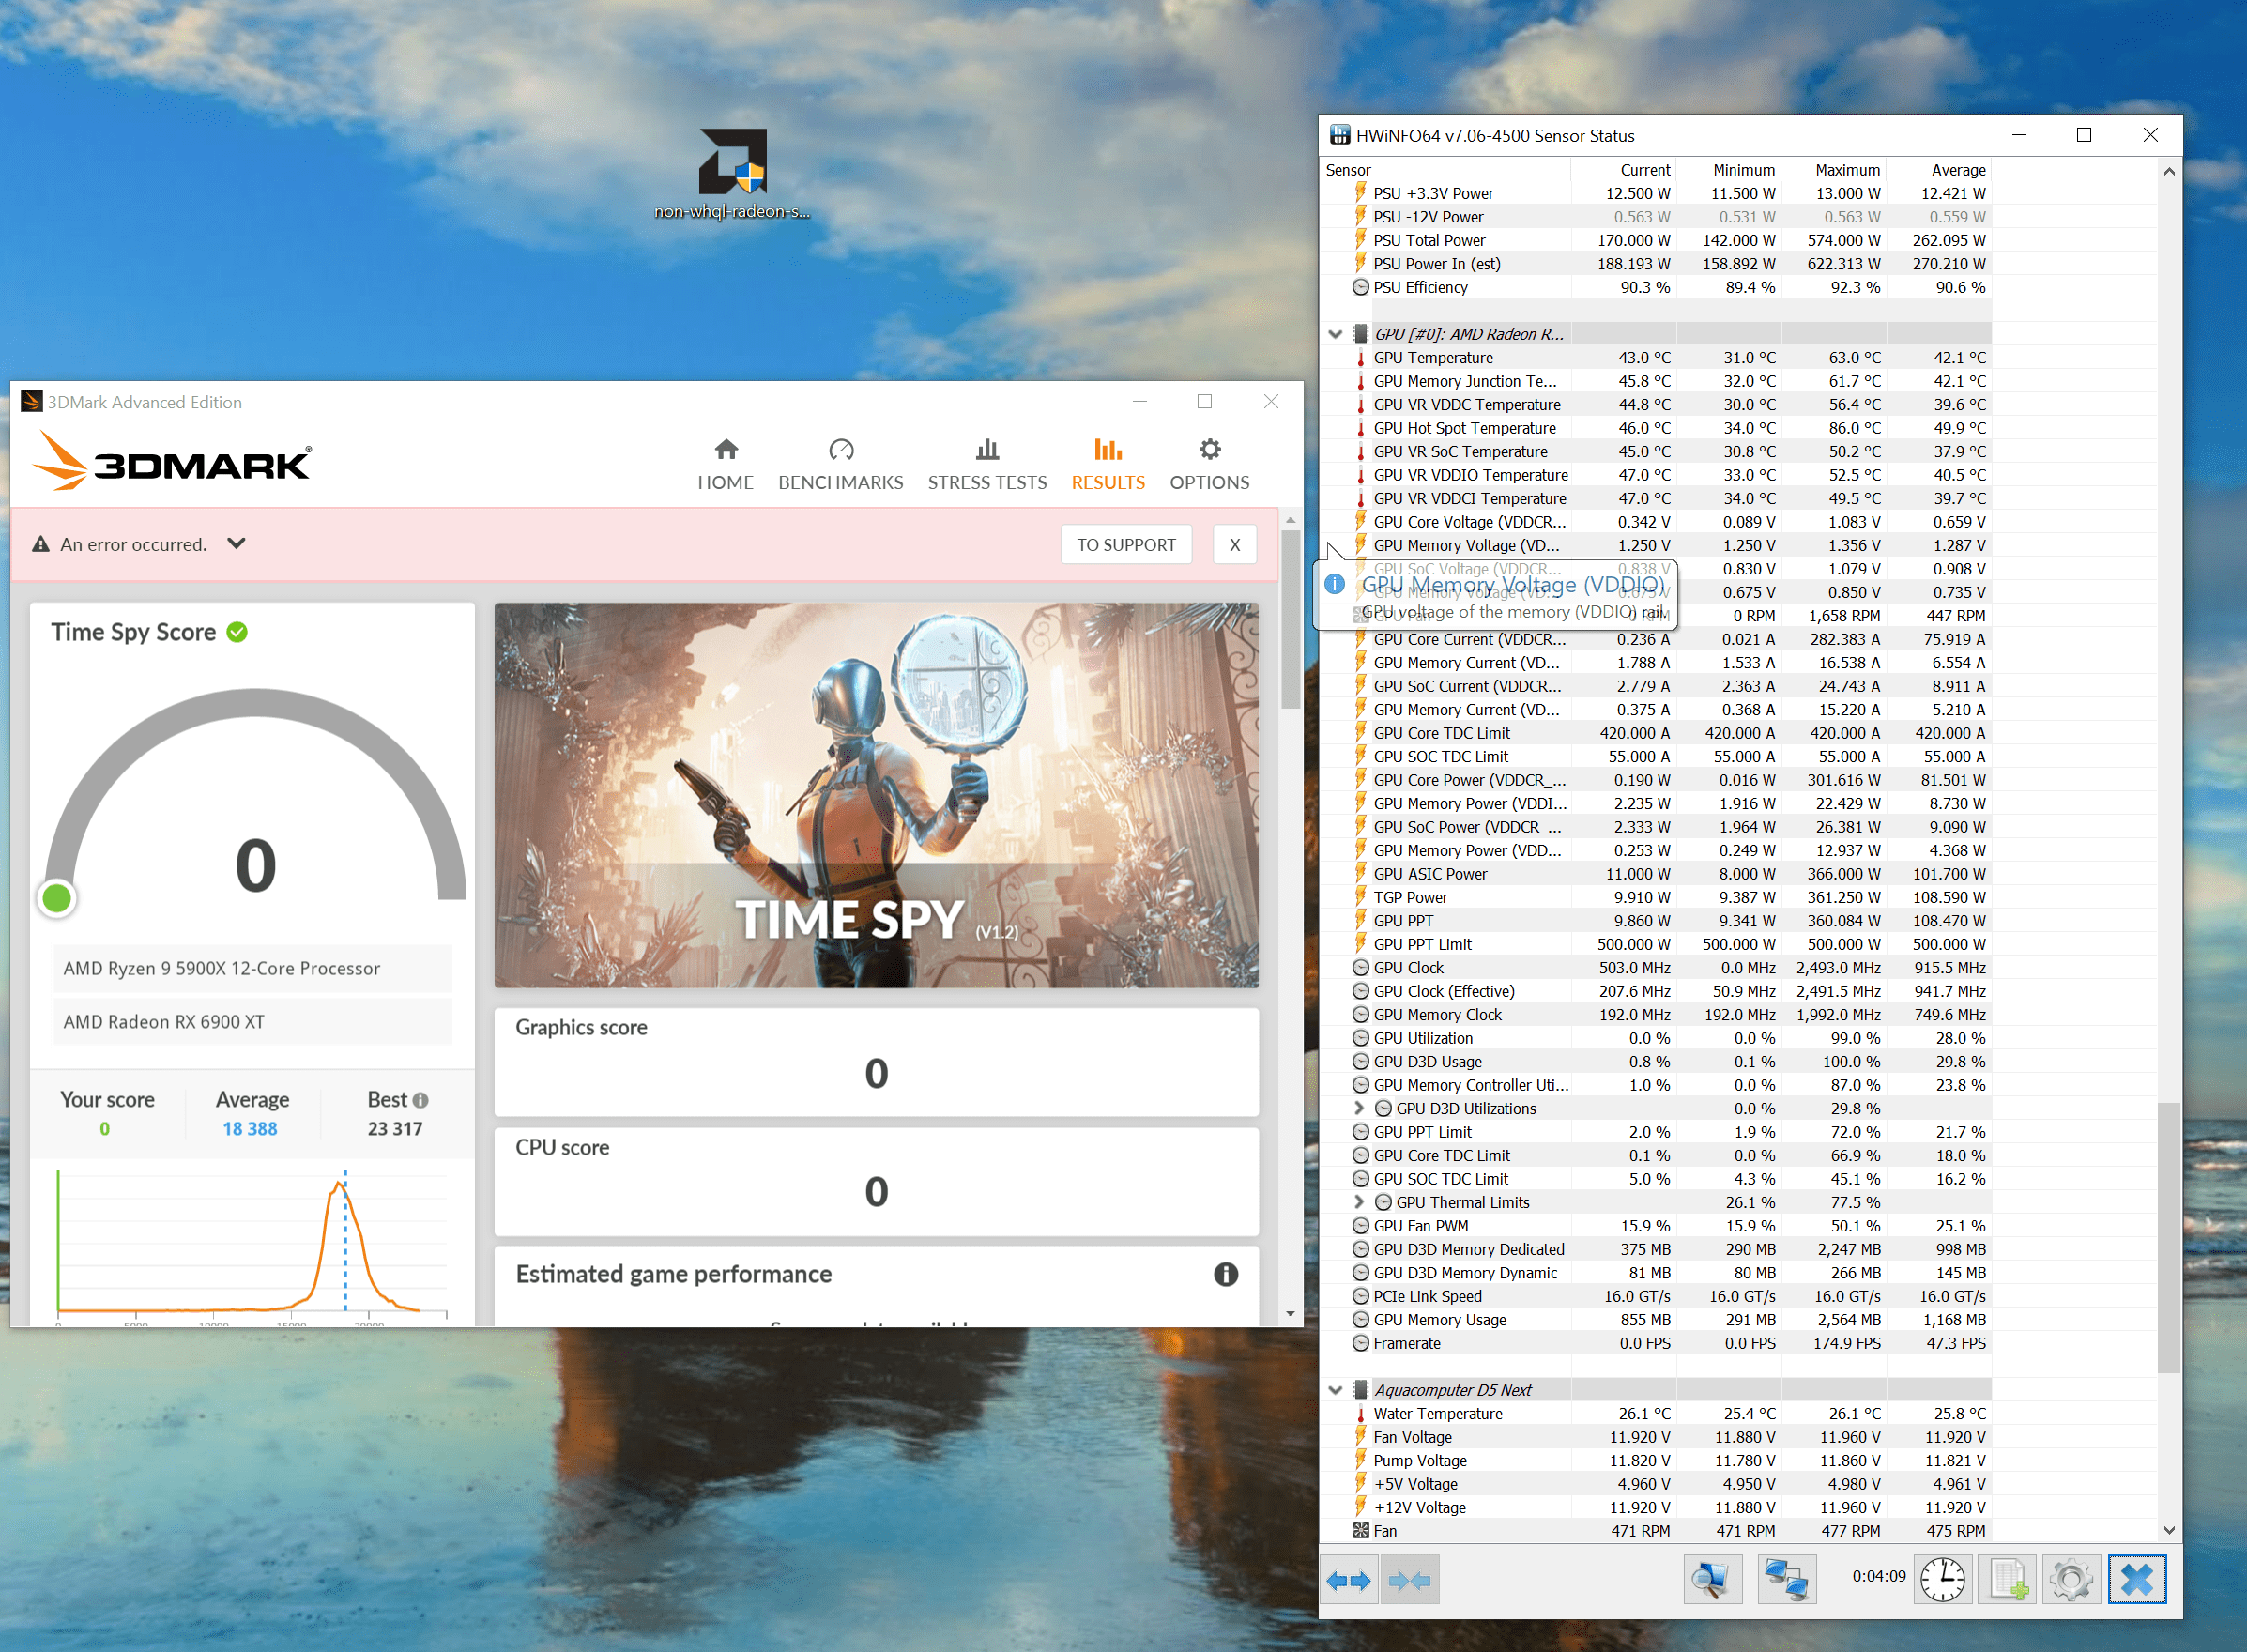
Task: Open the OPTIONS tab label
Action: coord(1210,482)
